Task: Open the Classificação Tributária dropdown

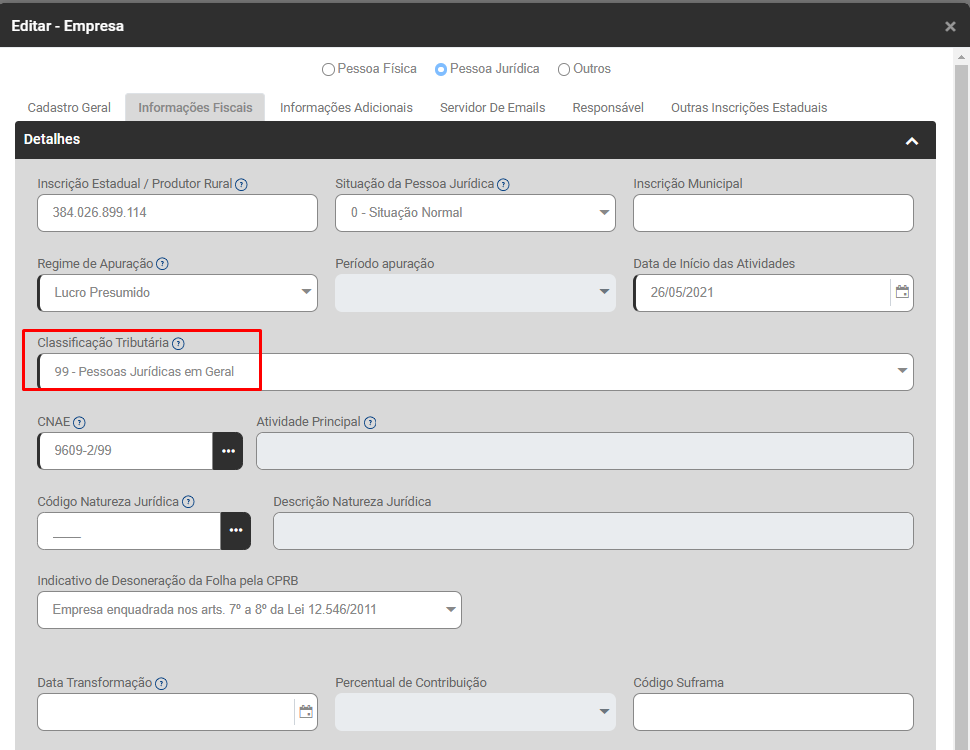Action: 475,372
